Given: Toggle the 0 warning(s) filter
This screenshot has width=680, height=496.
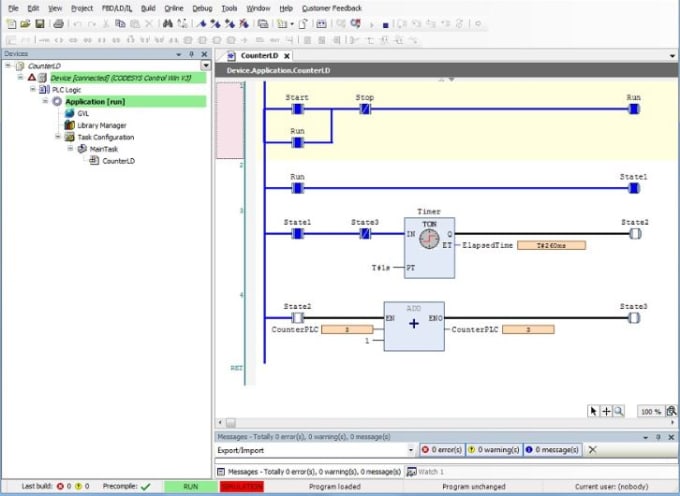Looking at the screenshot, I should tap(494, 450).
